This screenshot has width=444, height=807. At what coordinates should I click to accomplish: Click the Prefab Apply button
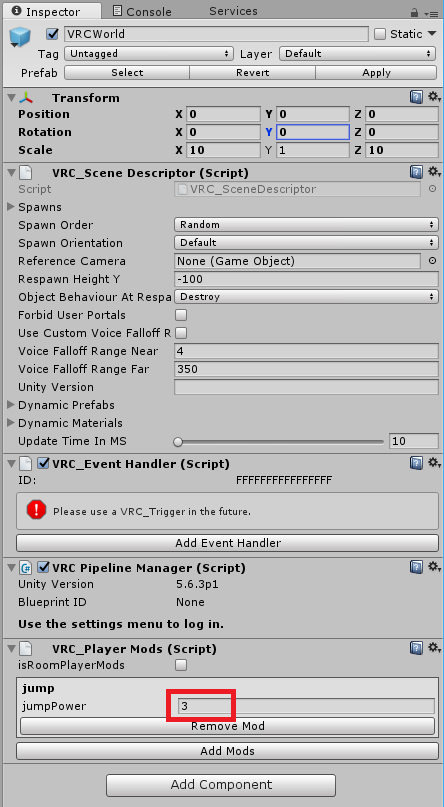coord(377,73)
